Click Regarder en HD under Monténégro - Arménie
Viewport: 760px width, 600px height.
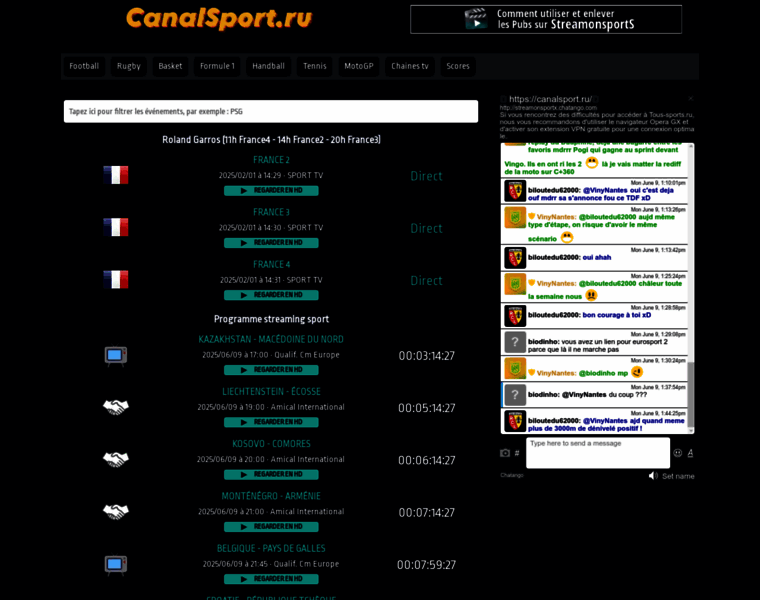271,527
